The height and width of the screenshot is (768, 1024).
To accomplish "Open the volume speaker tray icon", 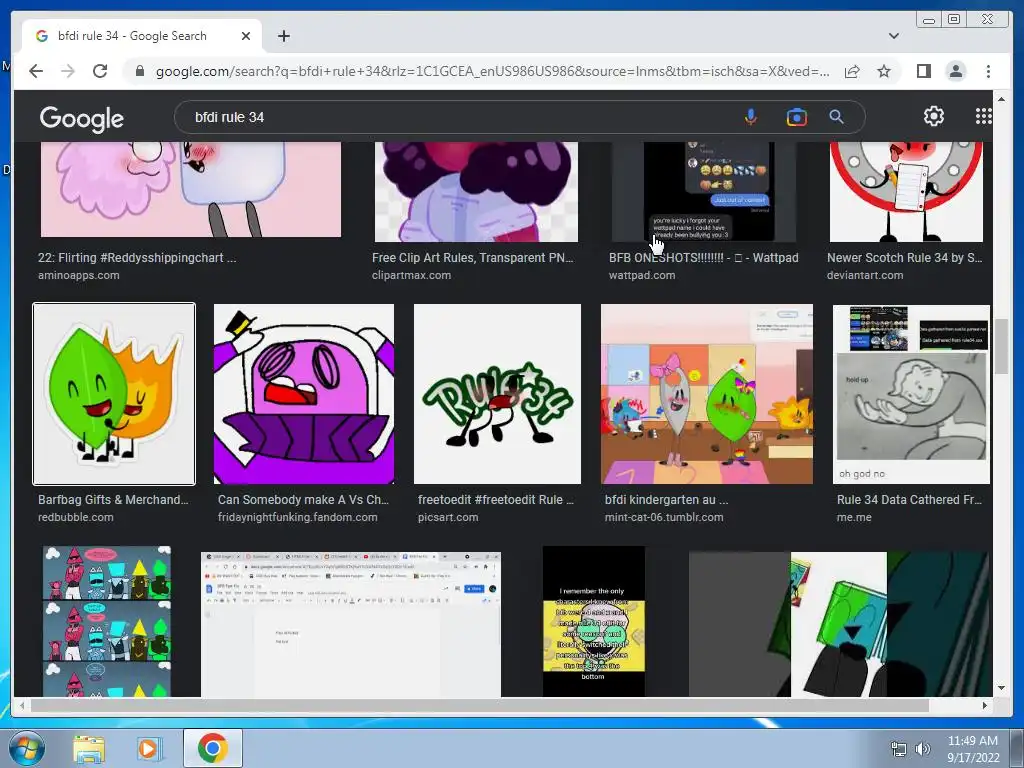I will (923, 749).
